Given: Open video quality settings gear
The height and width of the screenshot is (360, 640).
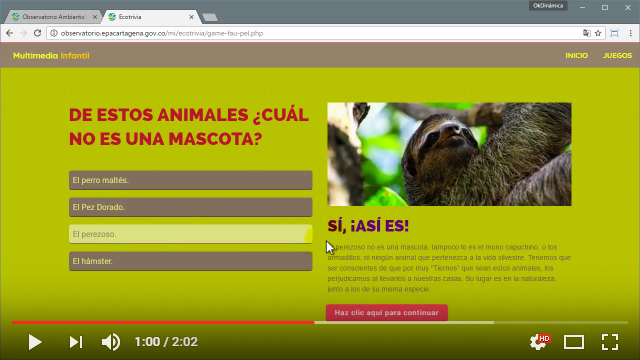Looking at the screenshot, I should [539, 342].
